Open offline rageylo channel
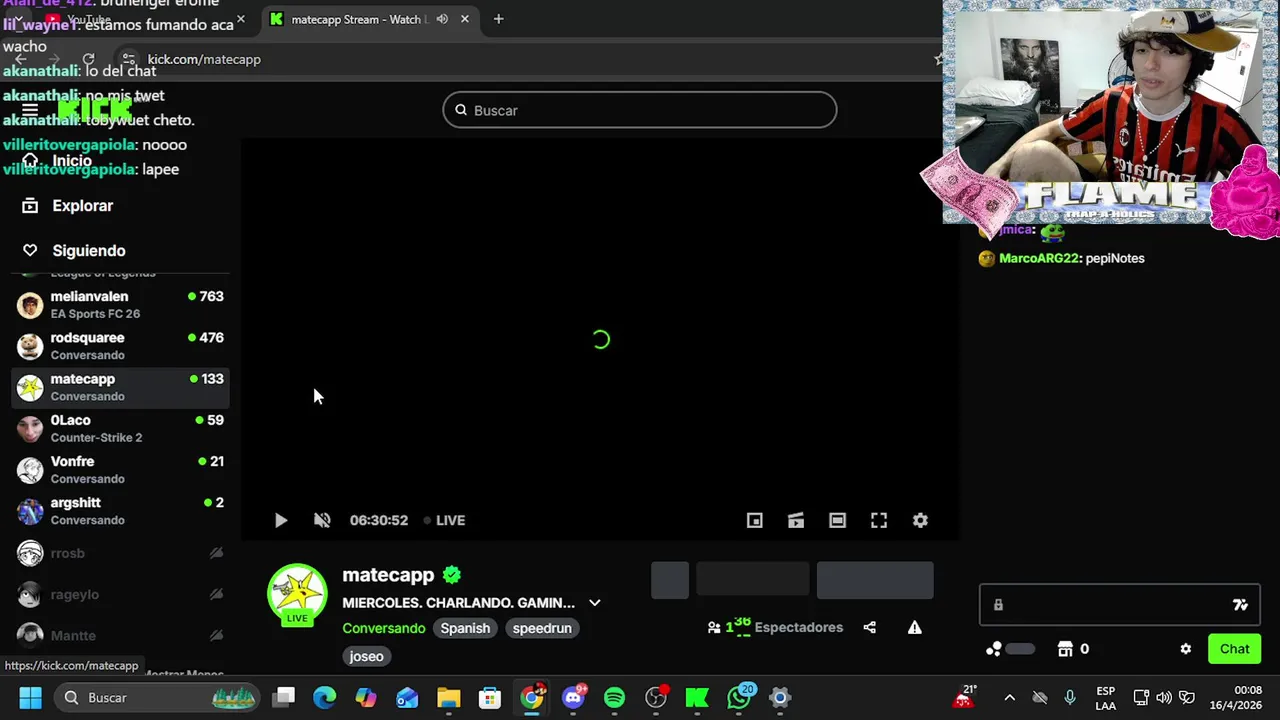1280x720 pixels. point(120,594)
